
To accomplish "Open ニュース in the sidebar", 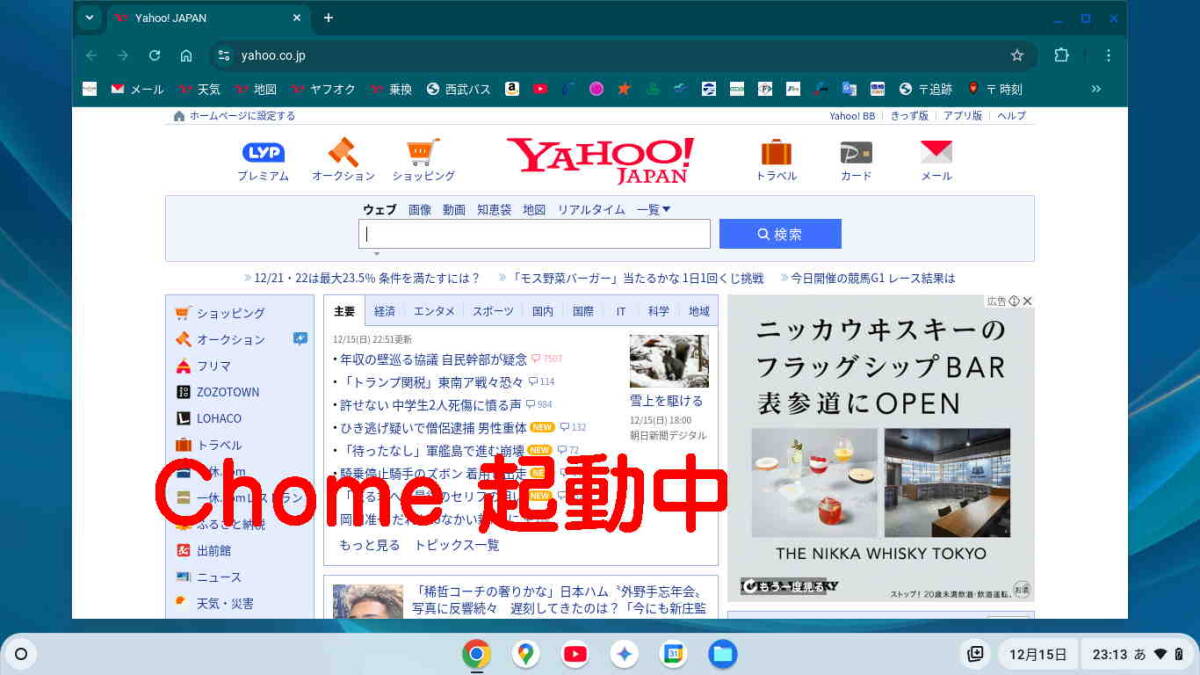I will (218, 577).
